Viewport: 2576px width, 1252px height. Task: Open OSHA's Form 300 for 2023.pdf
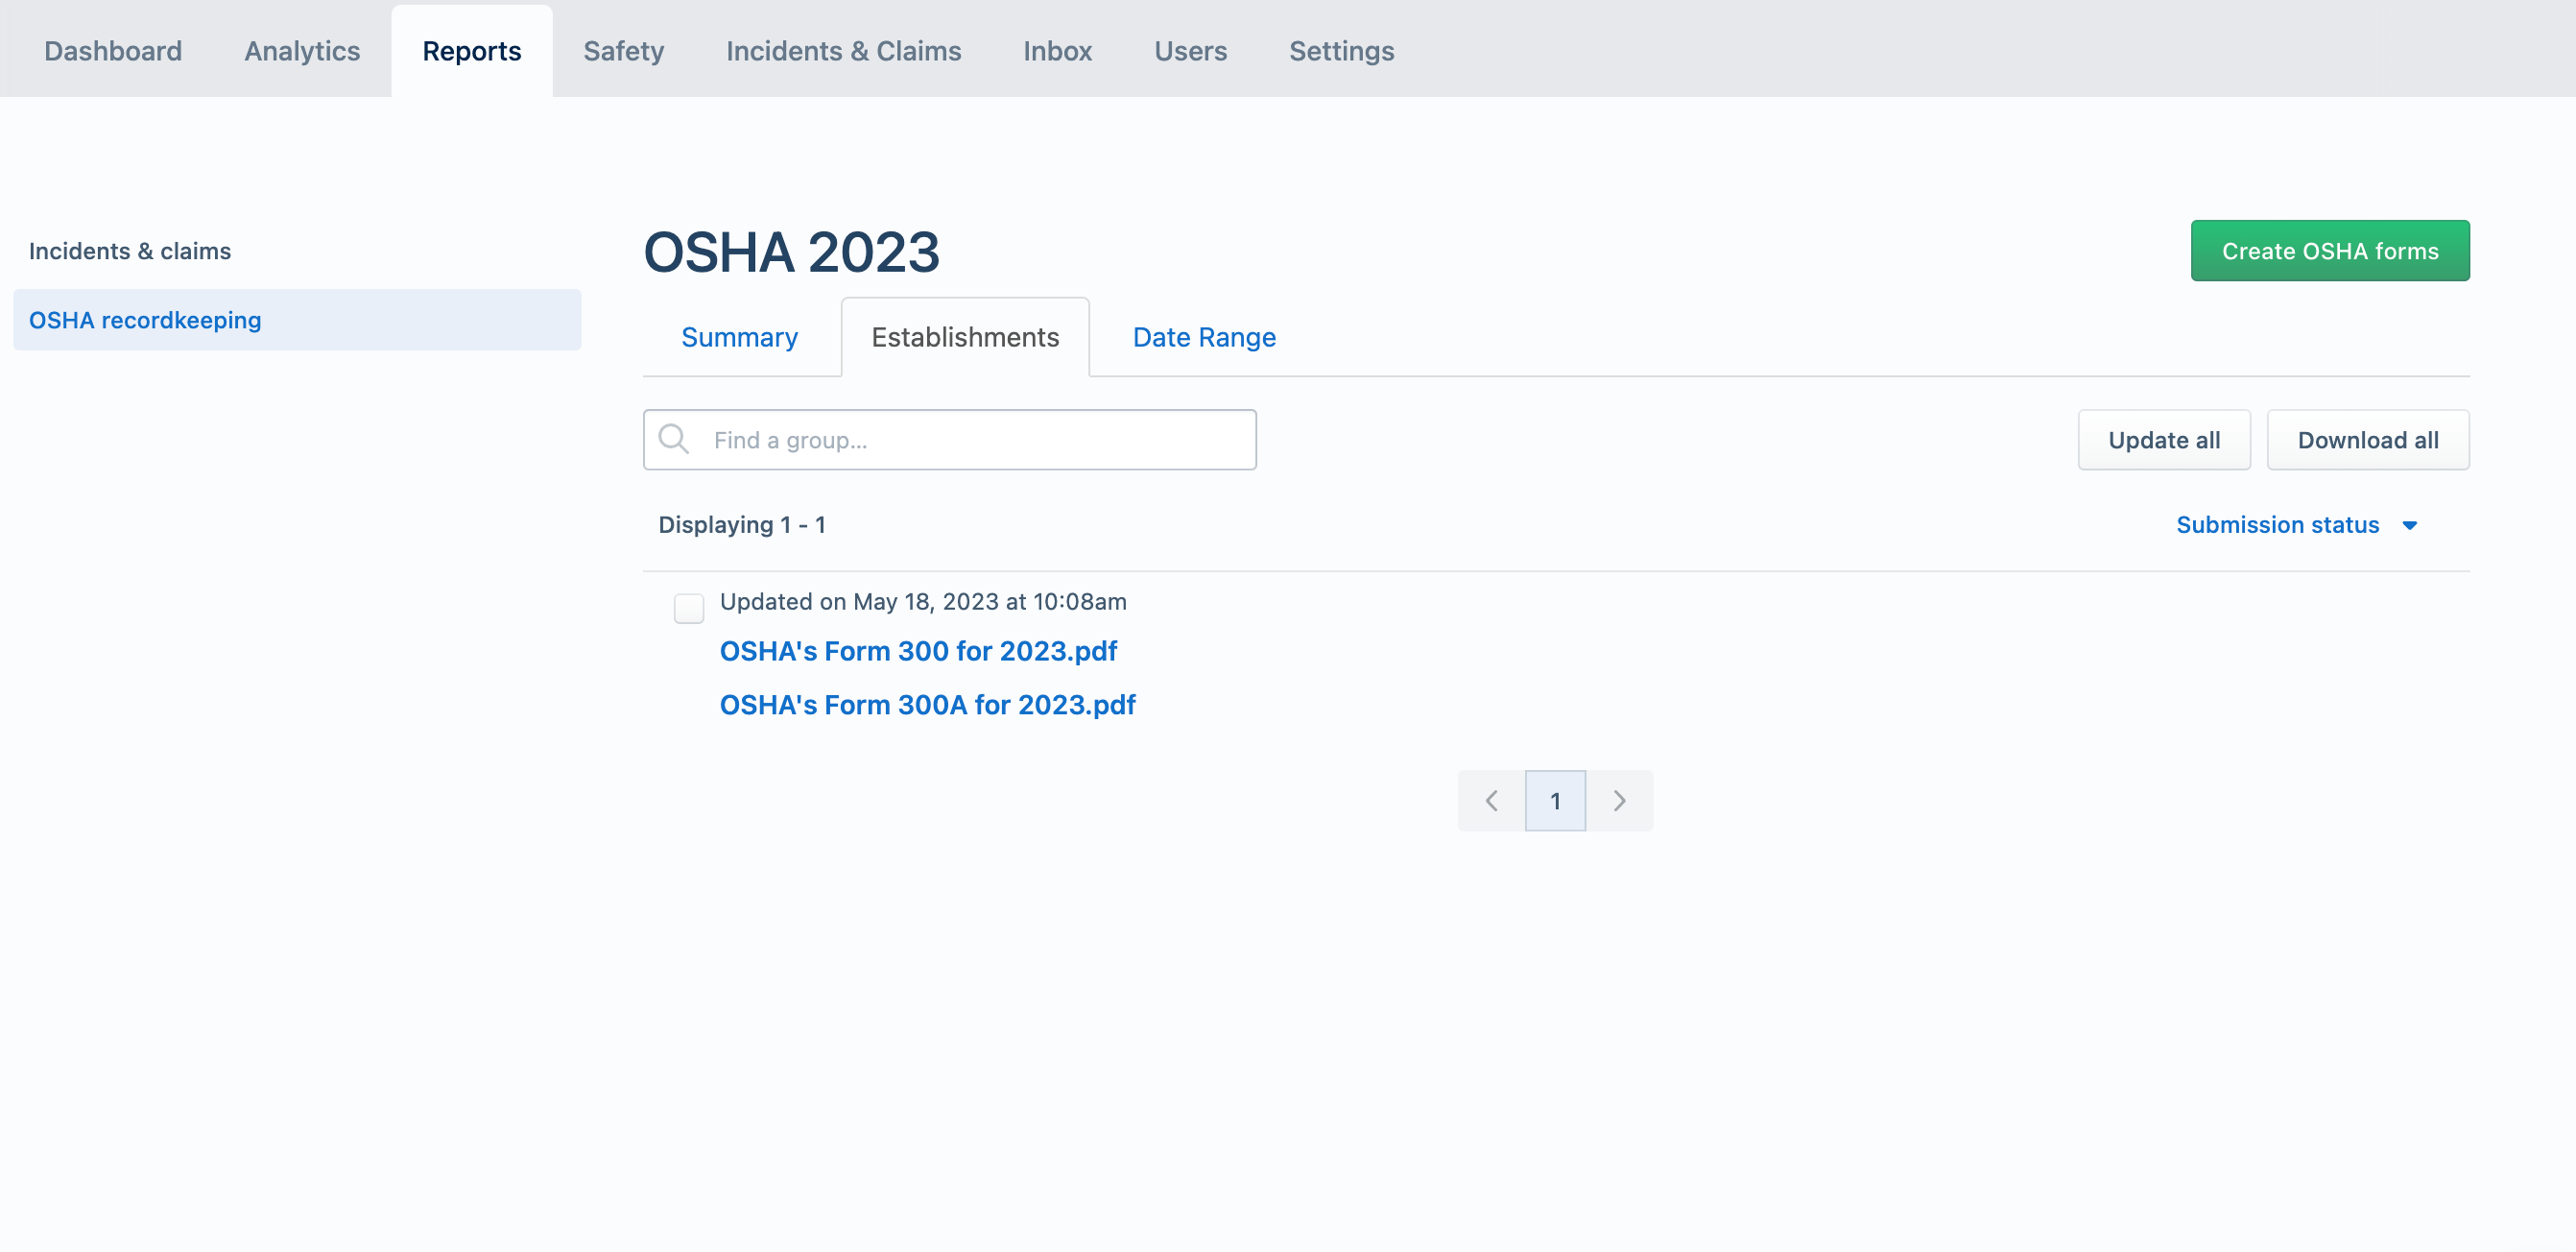click(918, 651)
